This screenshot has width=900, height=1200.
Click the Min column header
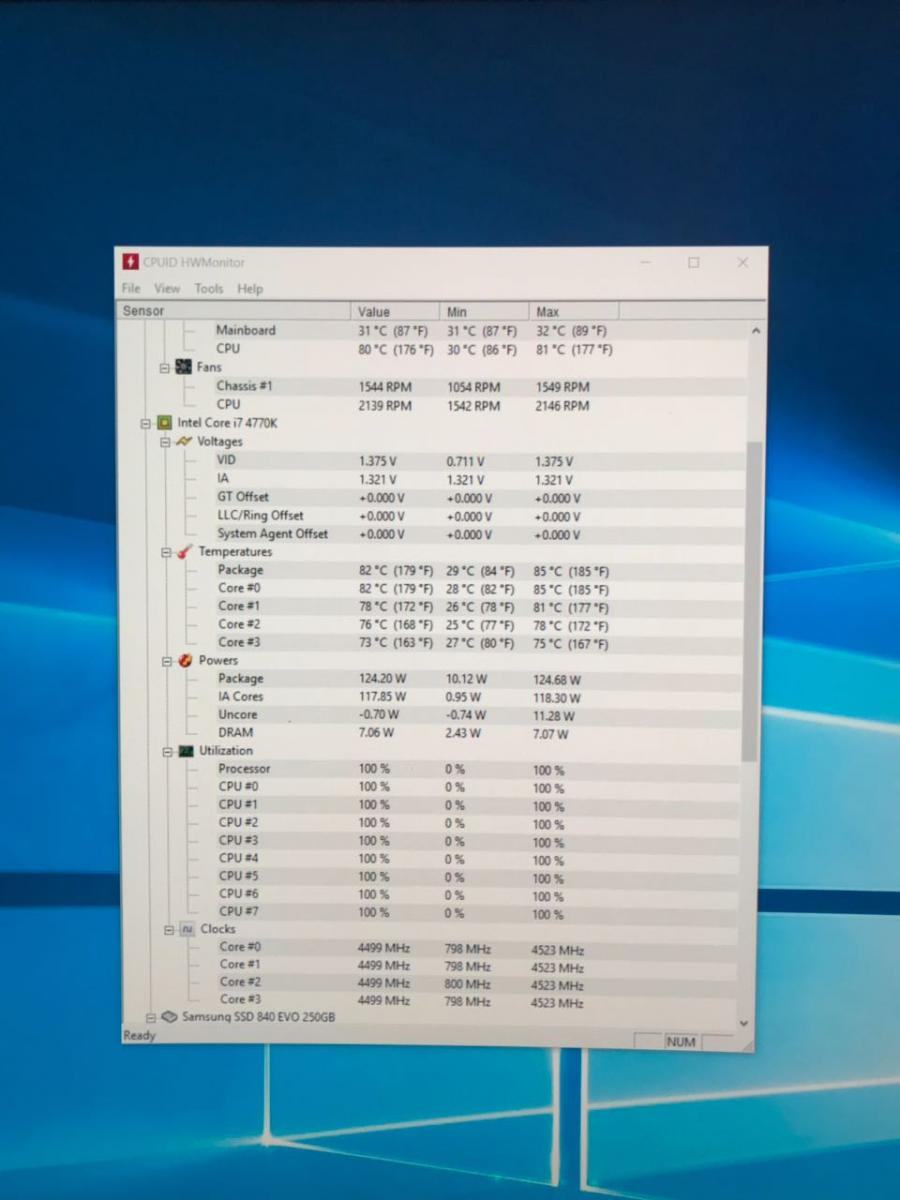(485, 312)
